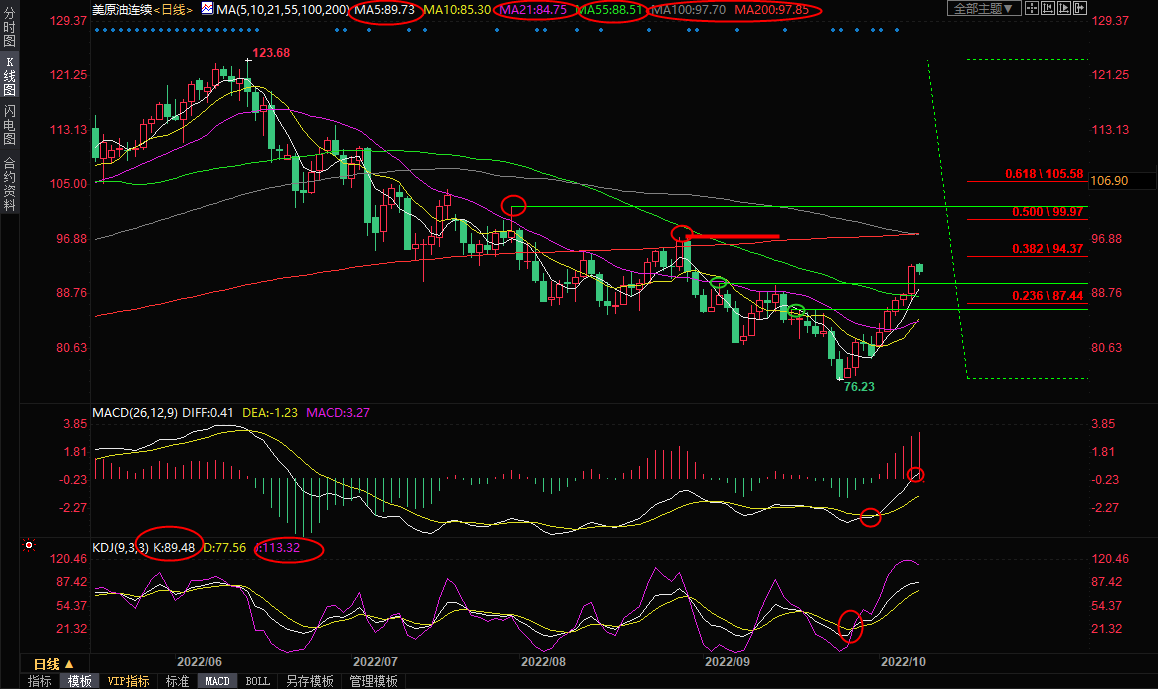1158x689 pixels.
Task: Click the 另存模板 button
Action: point(309,681)
